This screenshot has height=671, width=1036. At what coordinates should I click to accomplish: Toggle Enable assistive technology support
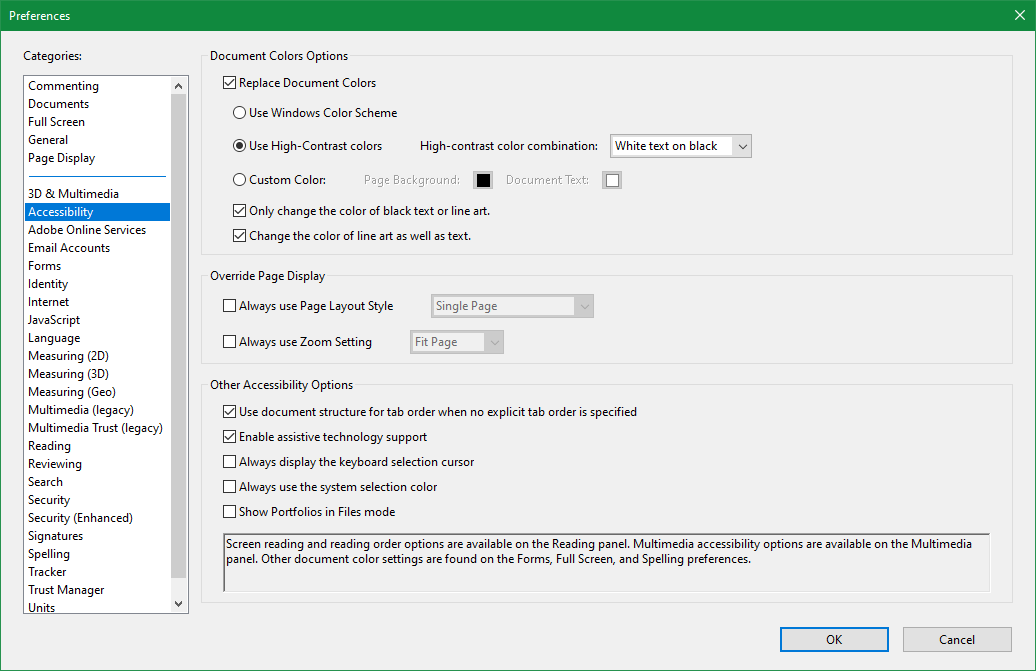(229, 437)
